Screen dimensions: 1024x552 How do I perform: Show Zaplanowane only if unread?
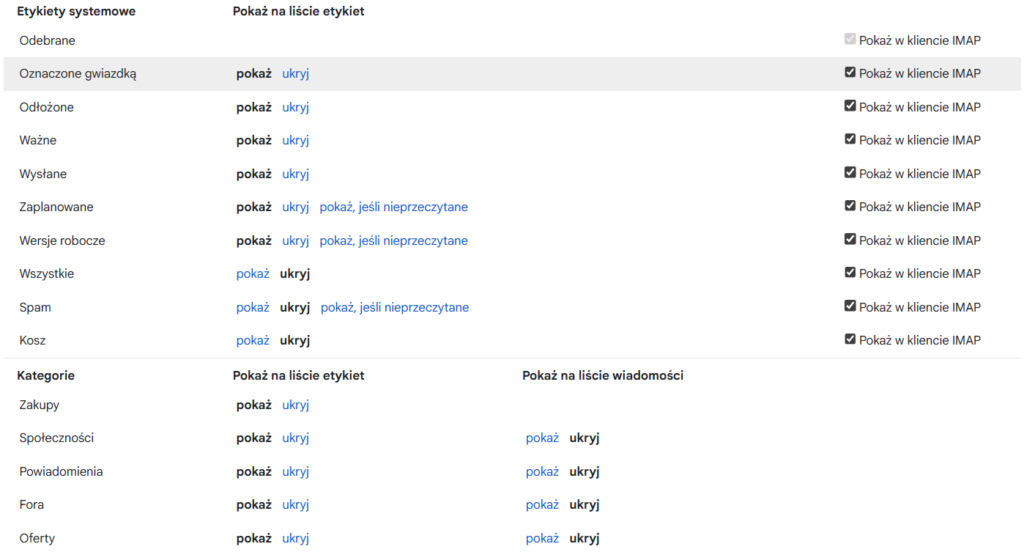point(394,207)
